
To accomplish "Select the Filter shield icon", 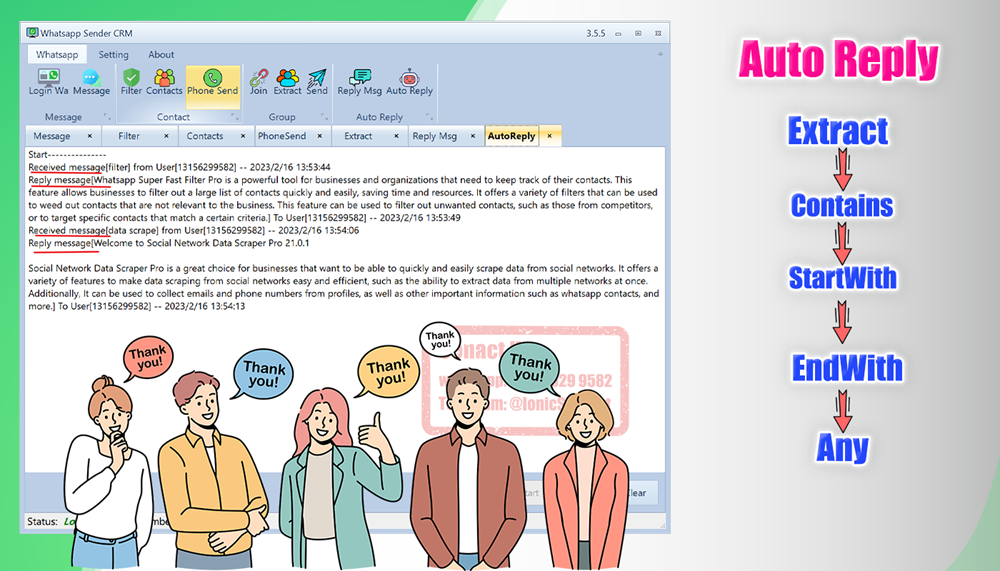I will pyautogui.click(x=131, y=82).
